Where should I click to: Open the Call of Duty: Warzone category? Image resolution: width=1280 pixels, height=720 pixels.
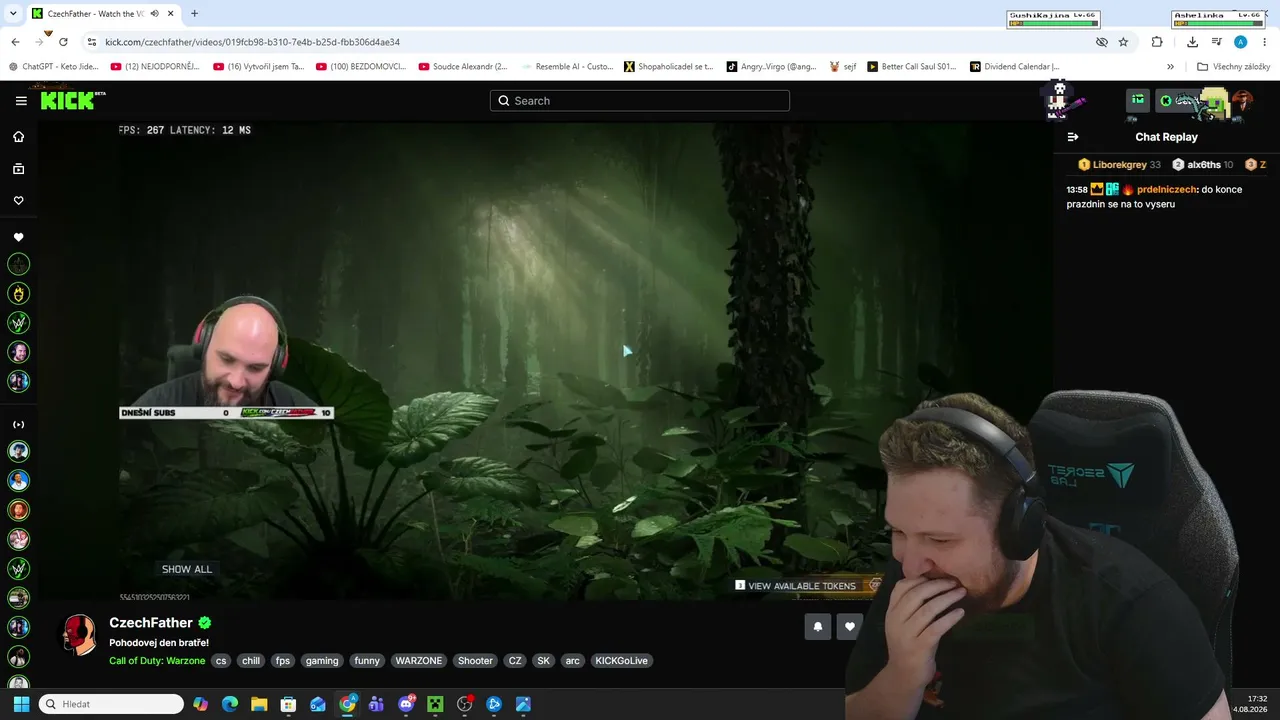tap(157, 661)
